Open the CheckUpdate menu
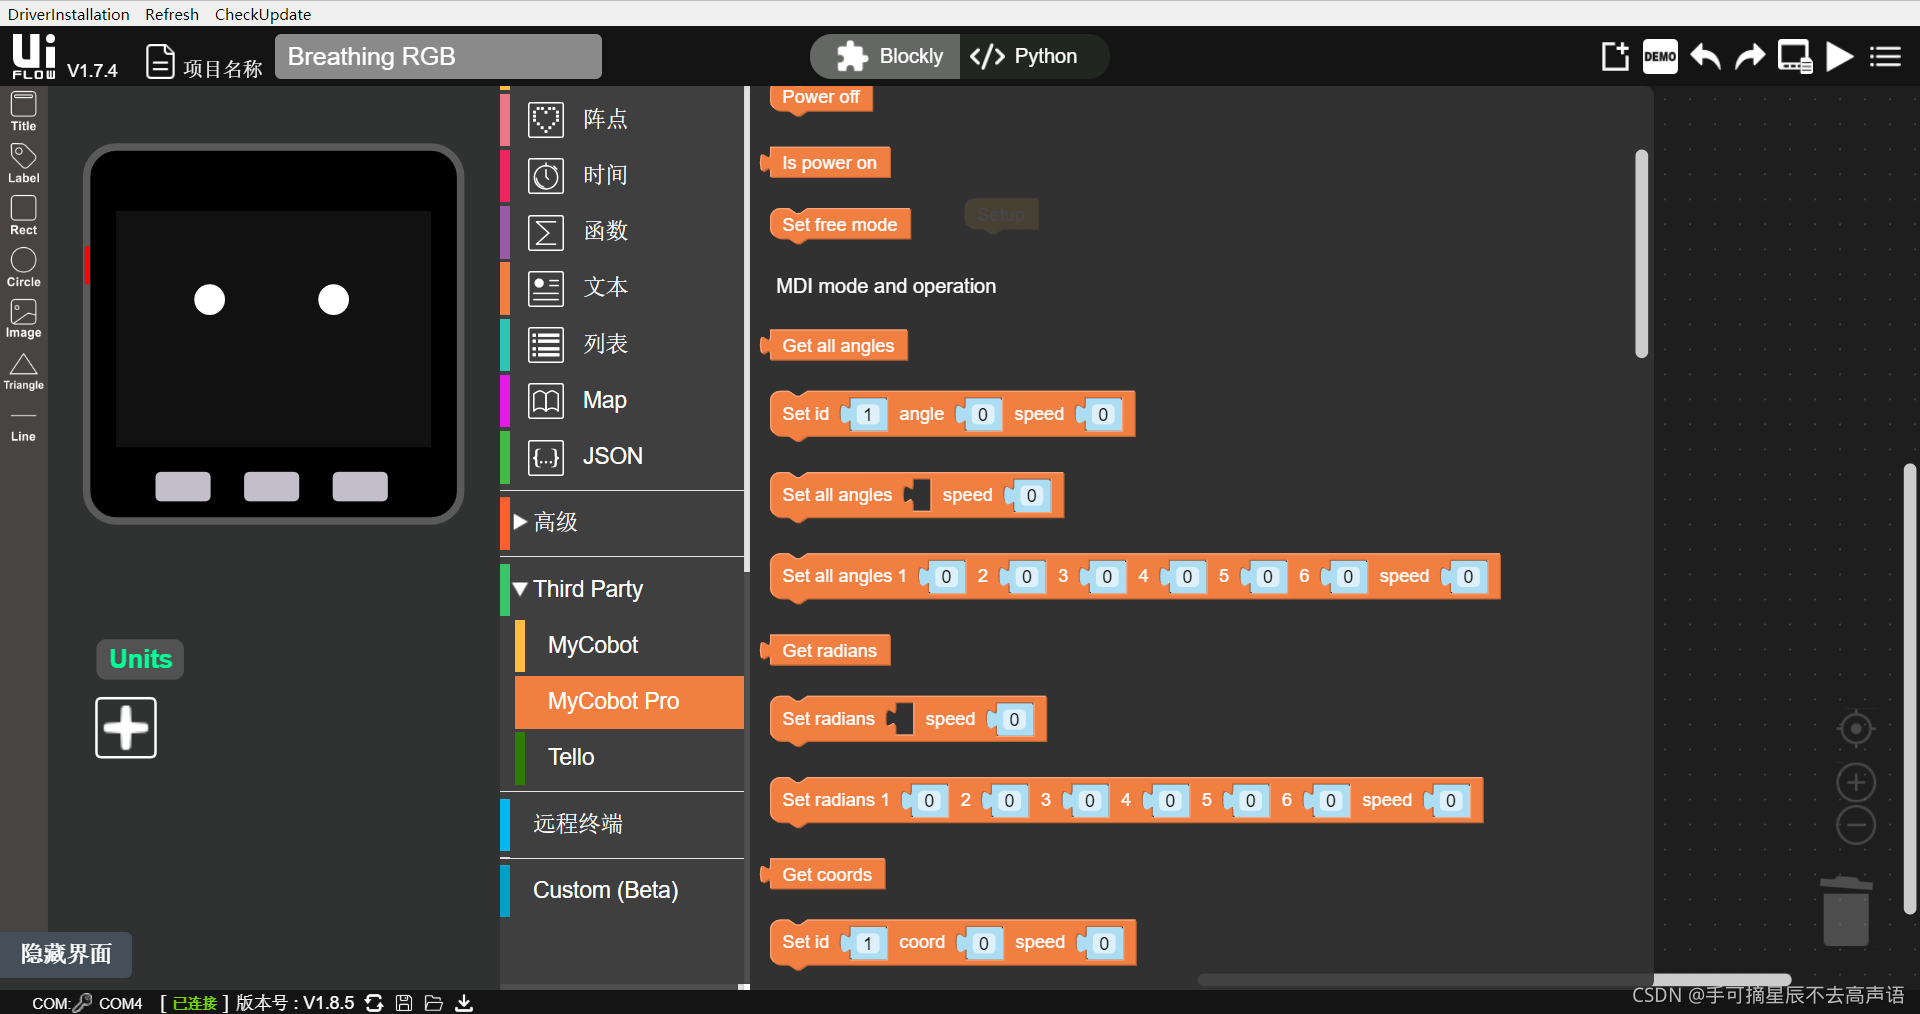Image resolution: width=1920 pixels, height=1014 pixels. [262, 14]
